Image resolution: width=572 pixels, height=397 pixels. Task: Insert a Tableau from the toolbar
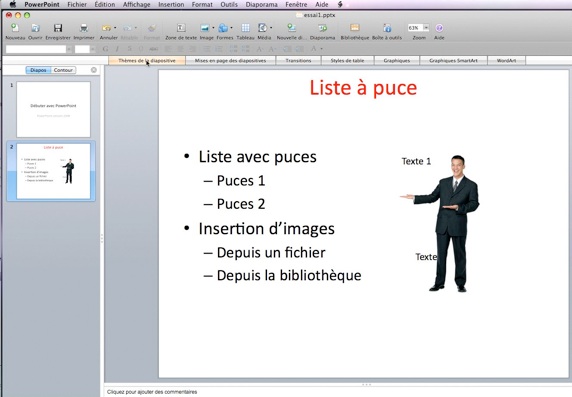click(246, 28)
